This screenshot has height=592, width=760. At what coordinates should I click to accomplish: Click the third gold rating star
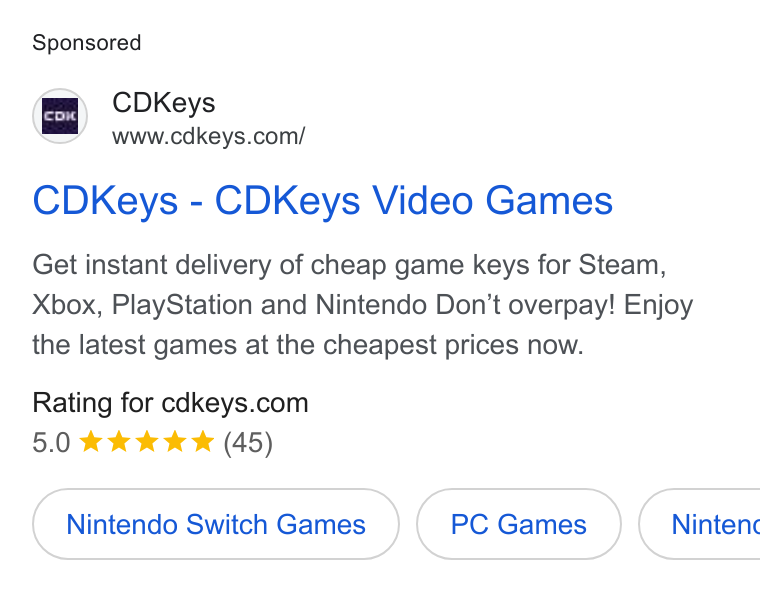click(147, 442)
